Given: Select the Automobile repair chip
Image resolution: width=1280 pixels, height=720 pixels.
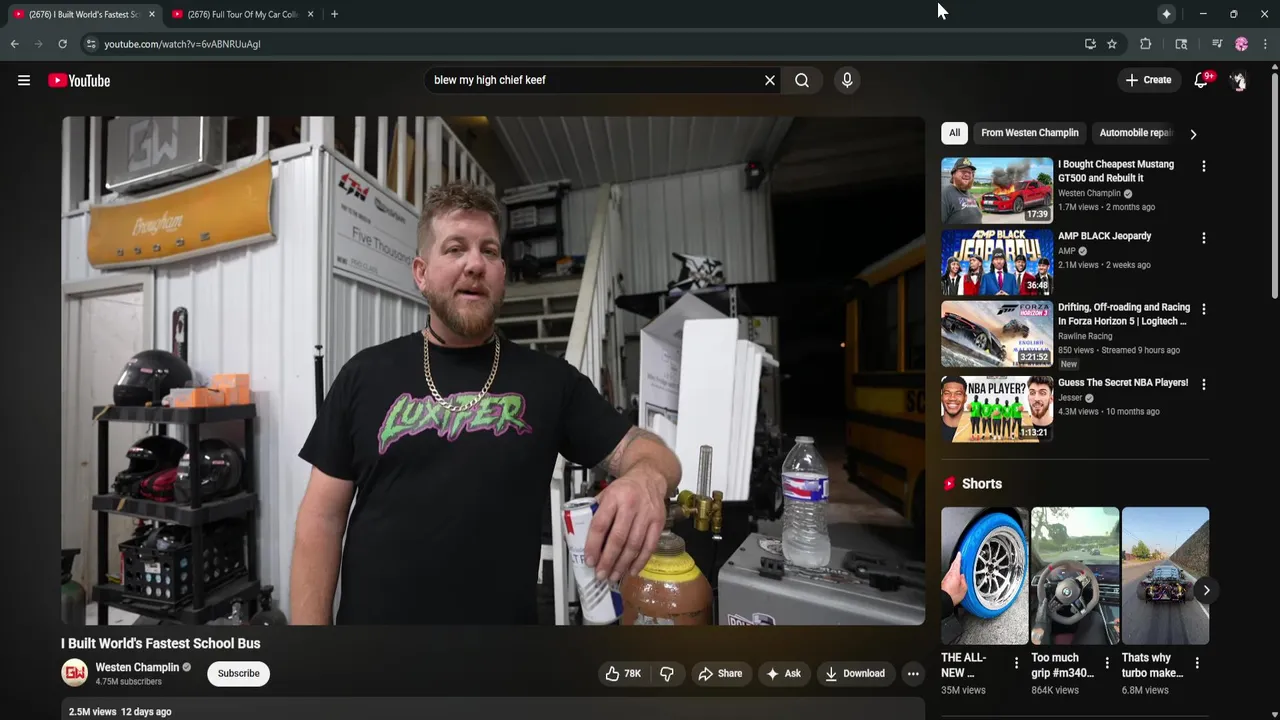Looking at the screenshot, I should 1136,133.
